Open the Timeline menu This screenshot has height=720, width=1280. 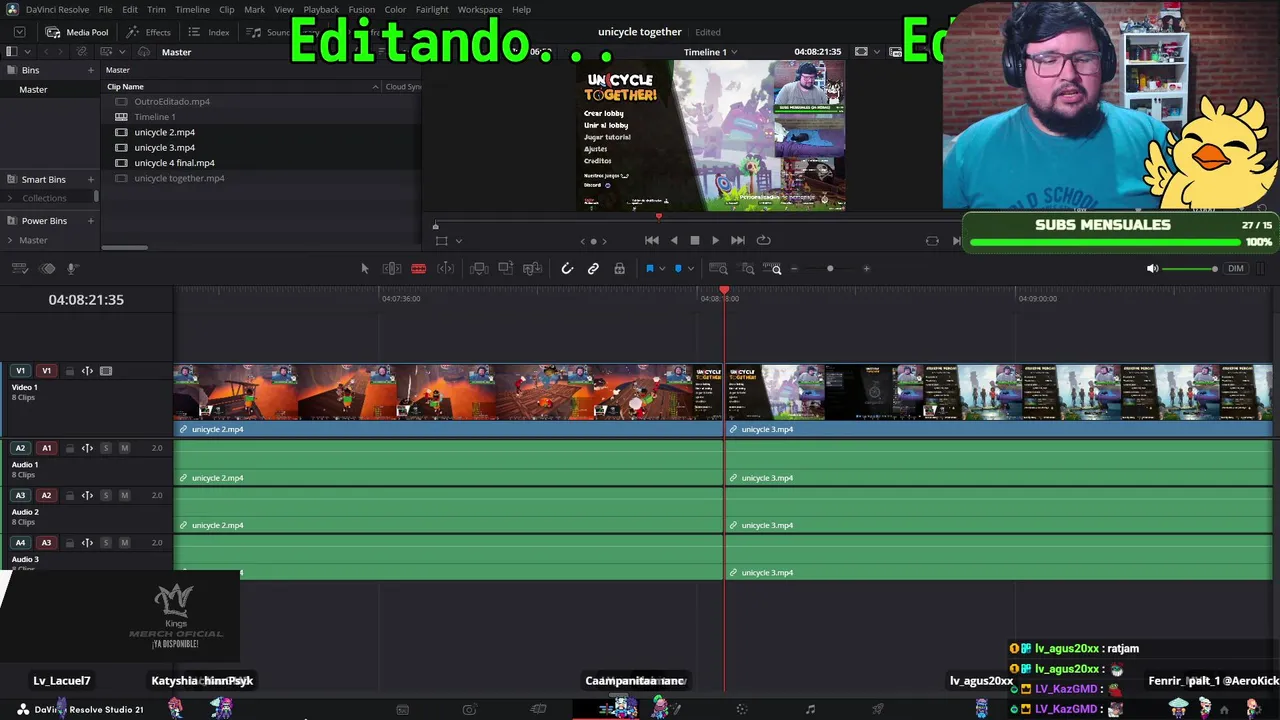[192, 9]
